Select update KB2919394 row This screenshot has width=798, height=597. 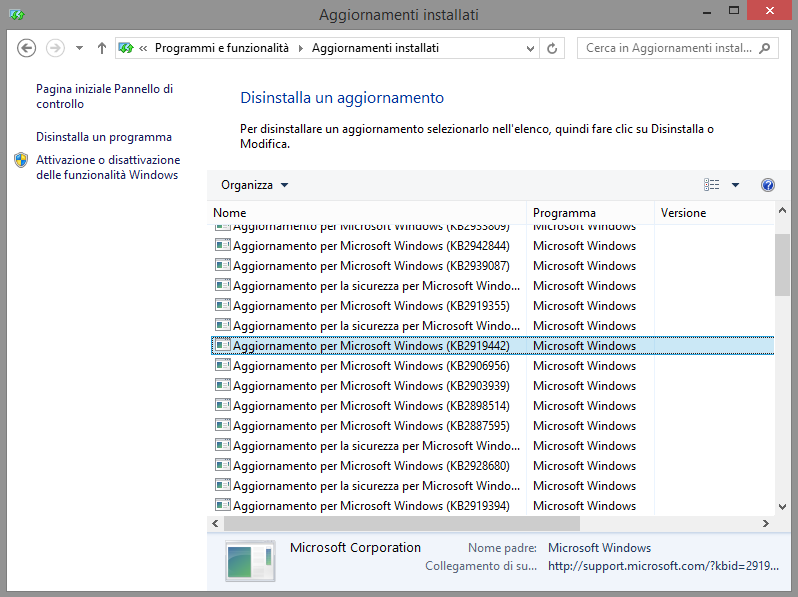coord(493,506)
